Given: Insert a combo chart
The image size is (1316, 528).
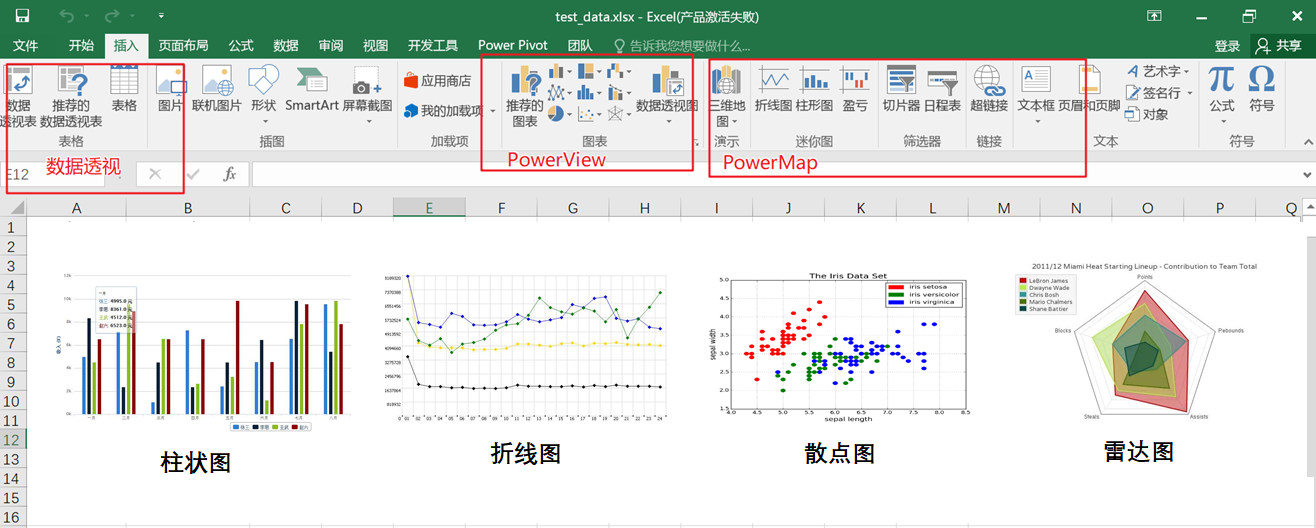Looking at the screenshot, I should point(619,93).
